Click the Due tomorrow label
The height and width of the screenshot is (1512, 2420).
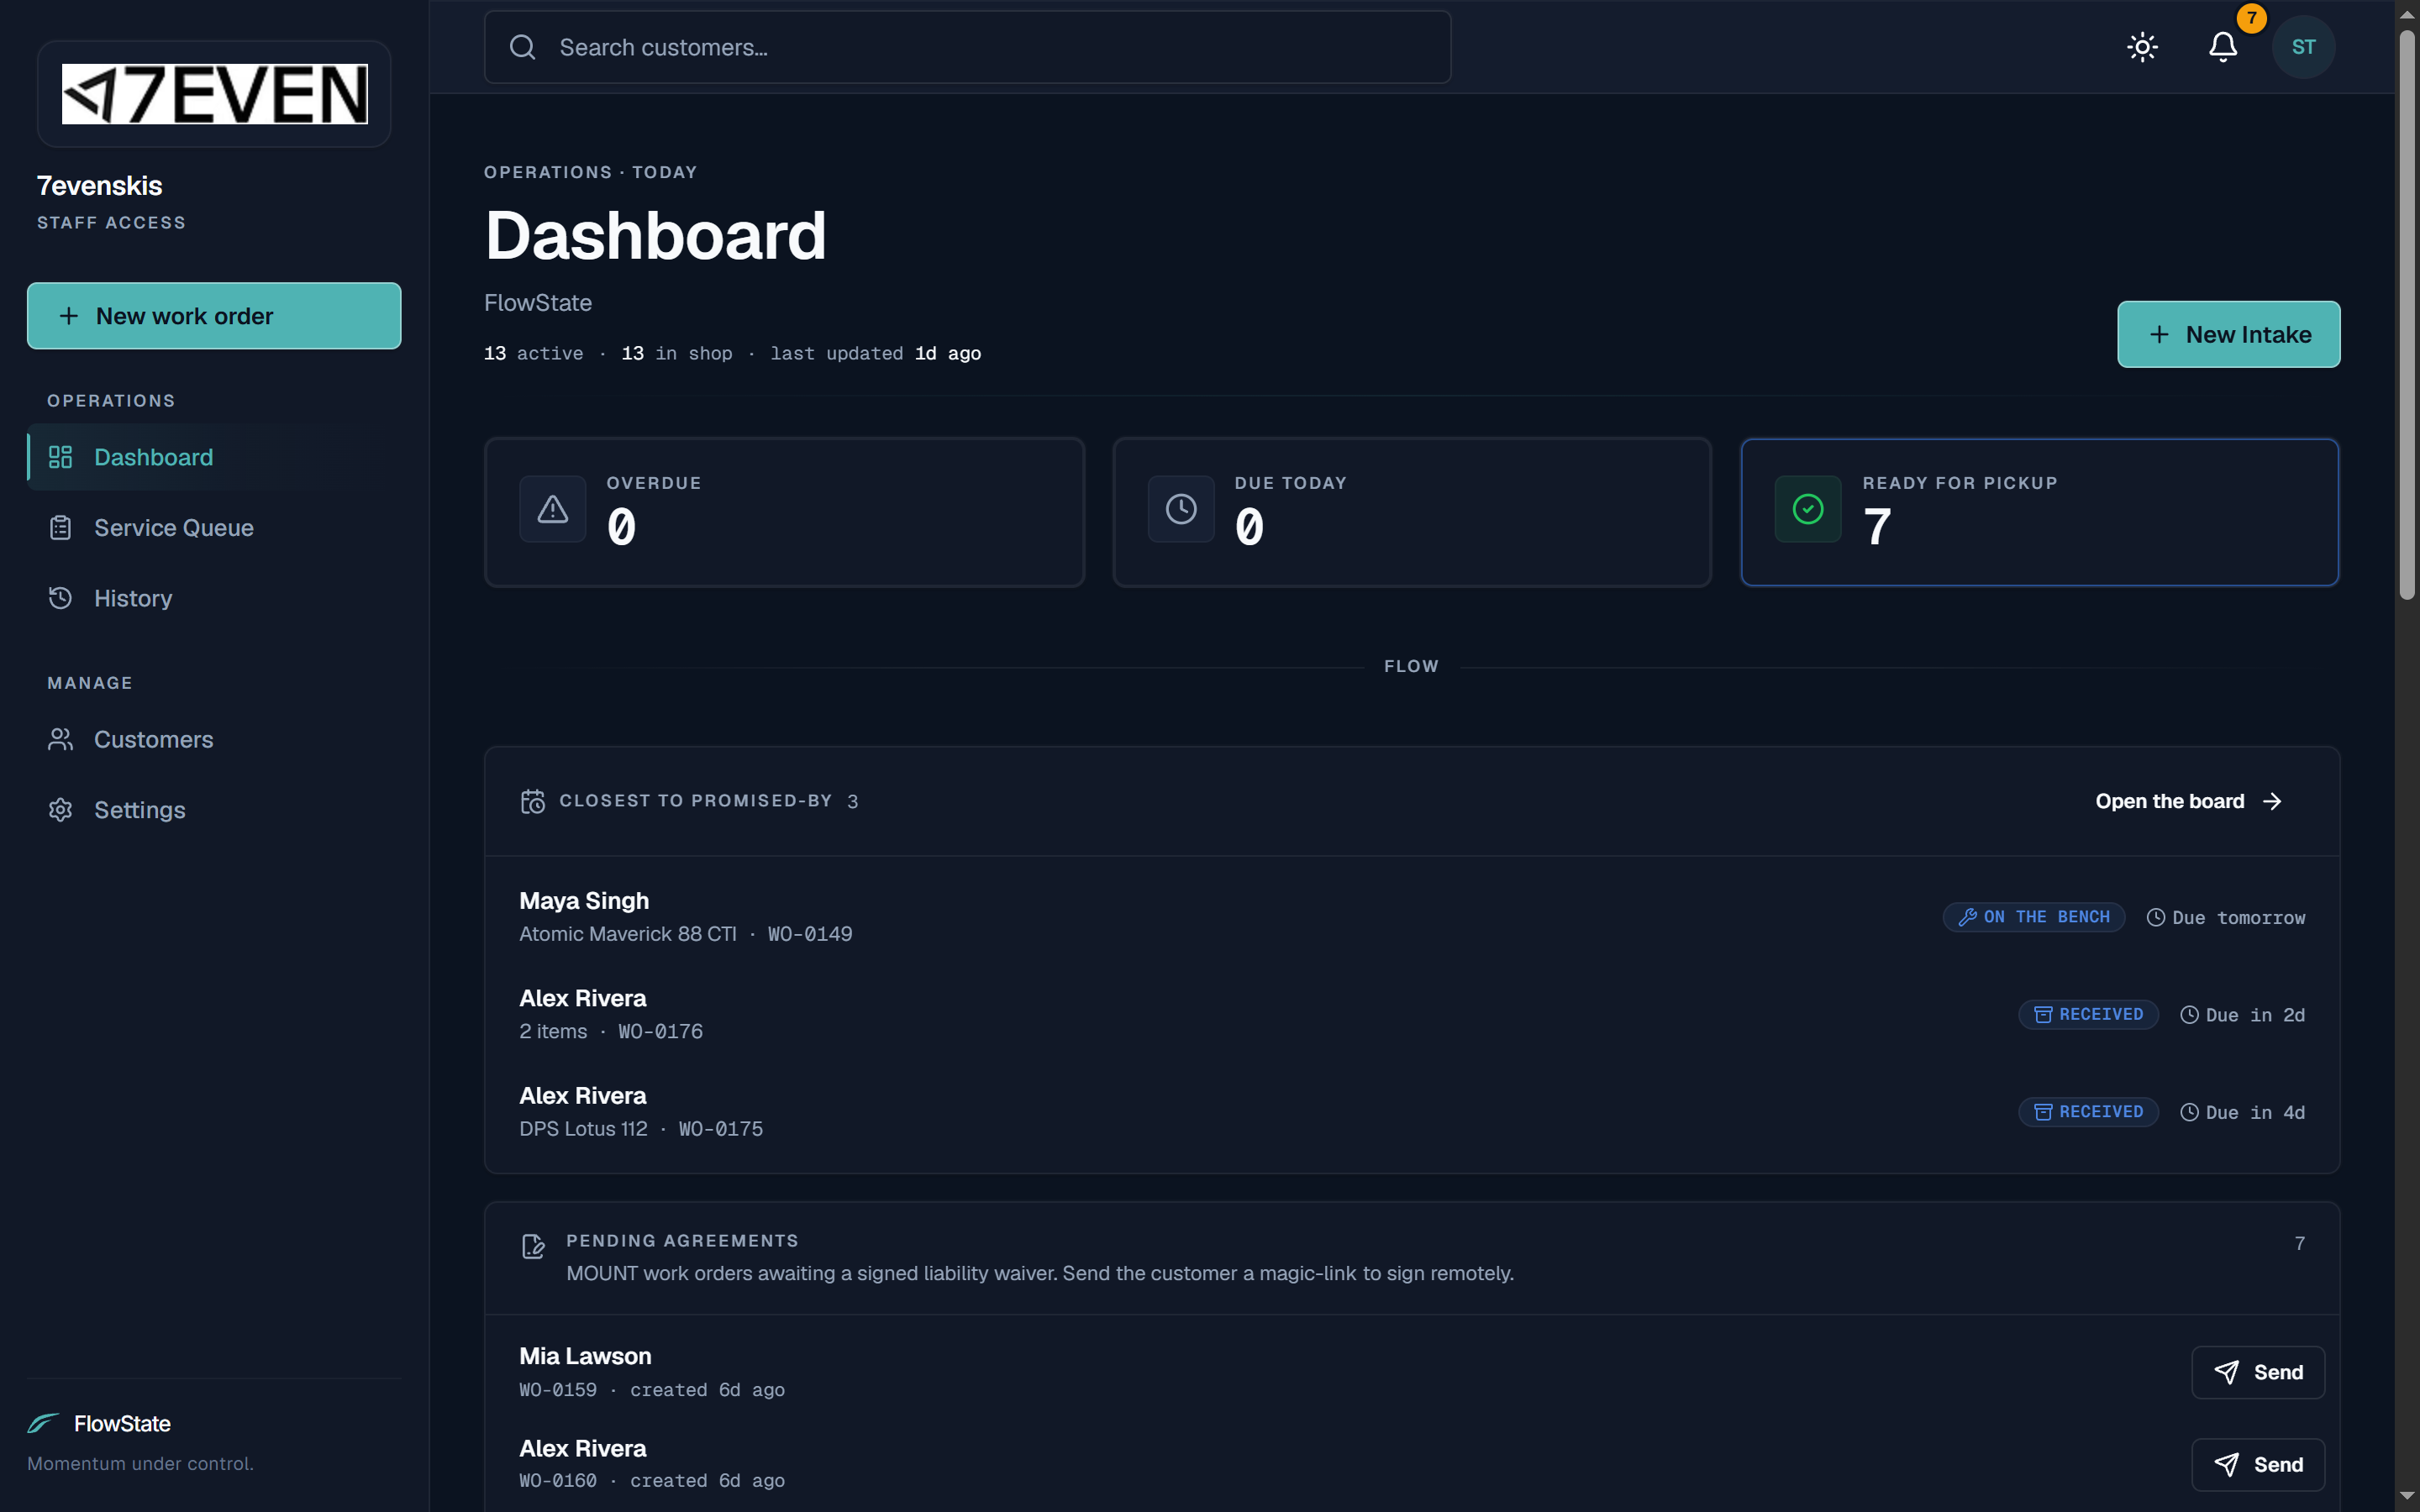tap(2226, 918)
